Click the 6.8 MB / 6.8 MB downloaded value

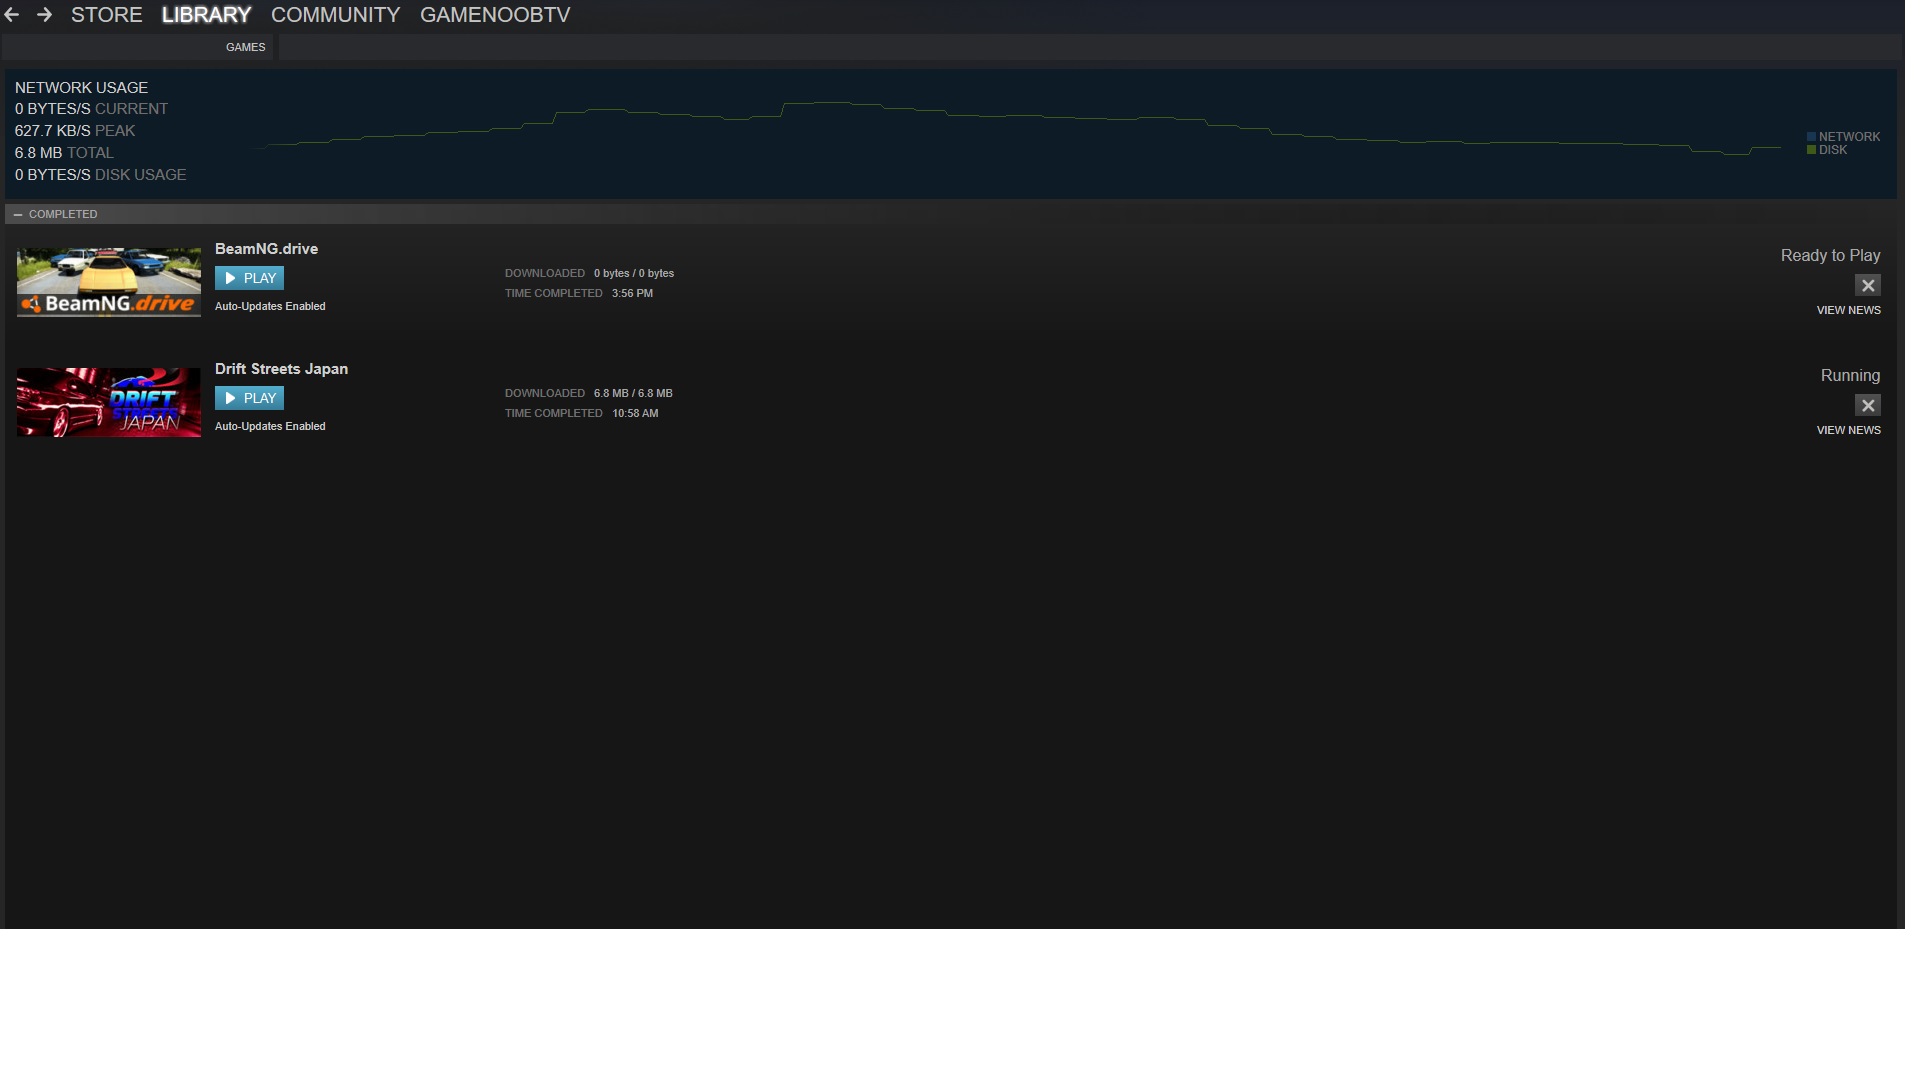coord(633,393)
